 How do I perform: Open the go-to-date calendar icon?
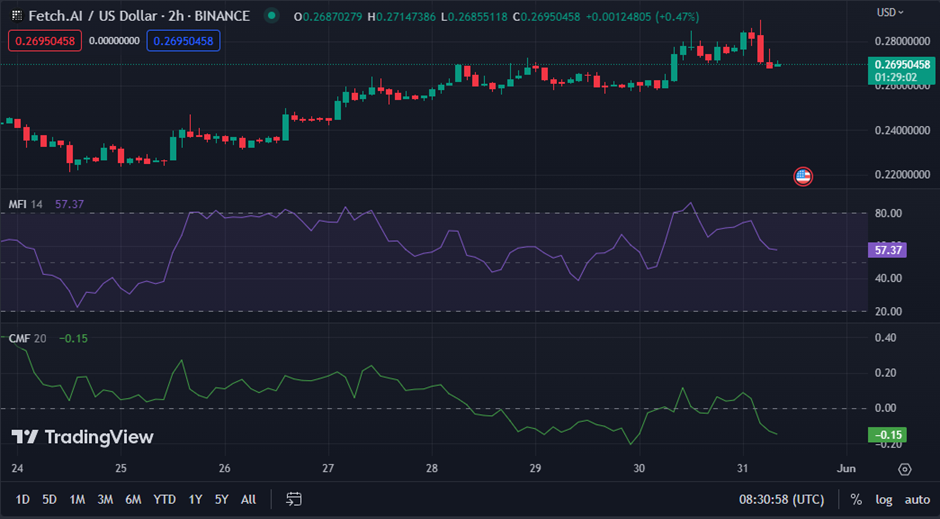pos(294,499)
